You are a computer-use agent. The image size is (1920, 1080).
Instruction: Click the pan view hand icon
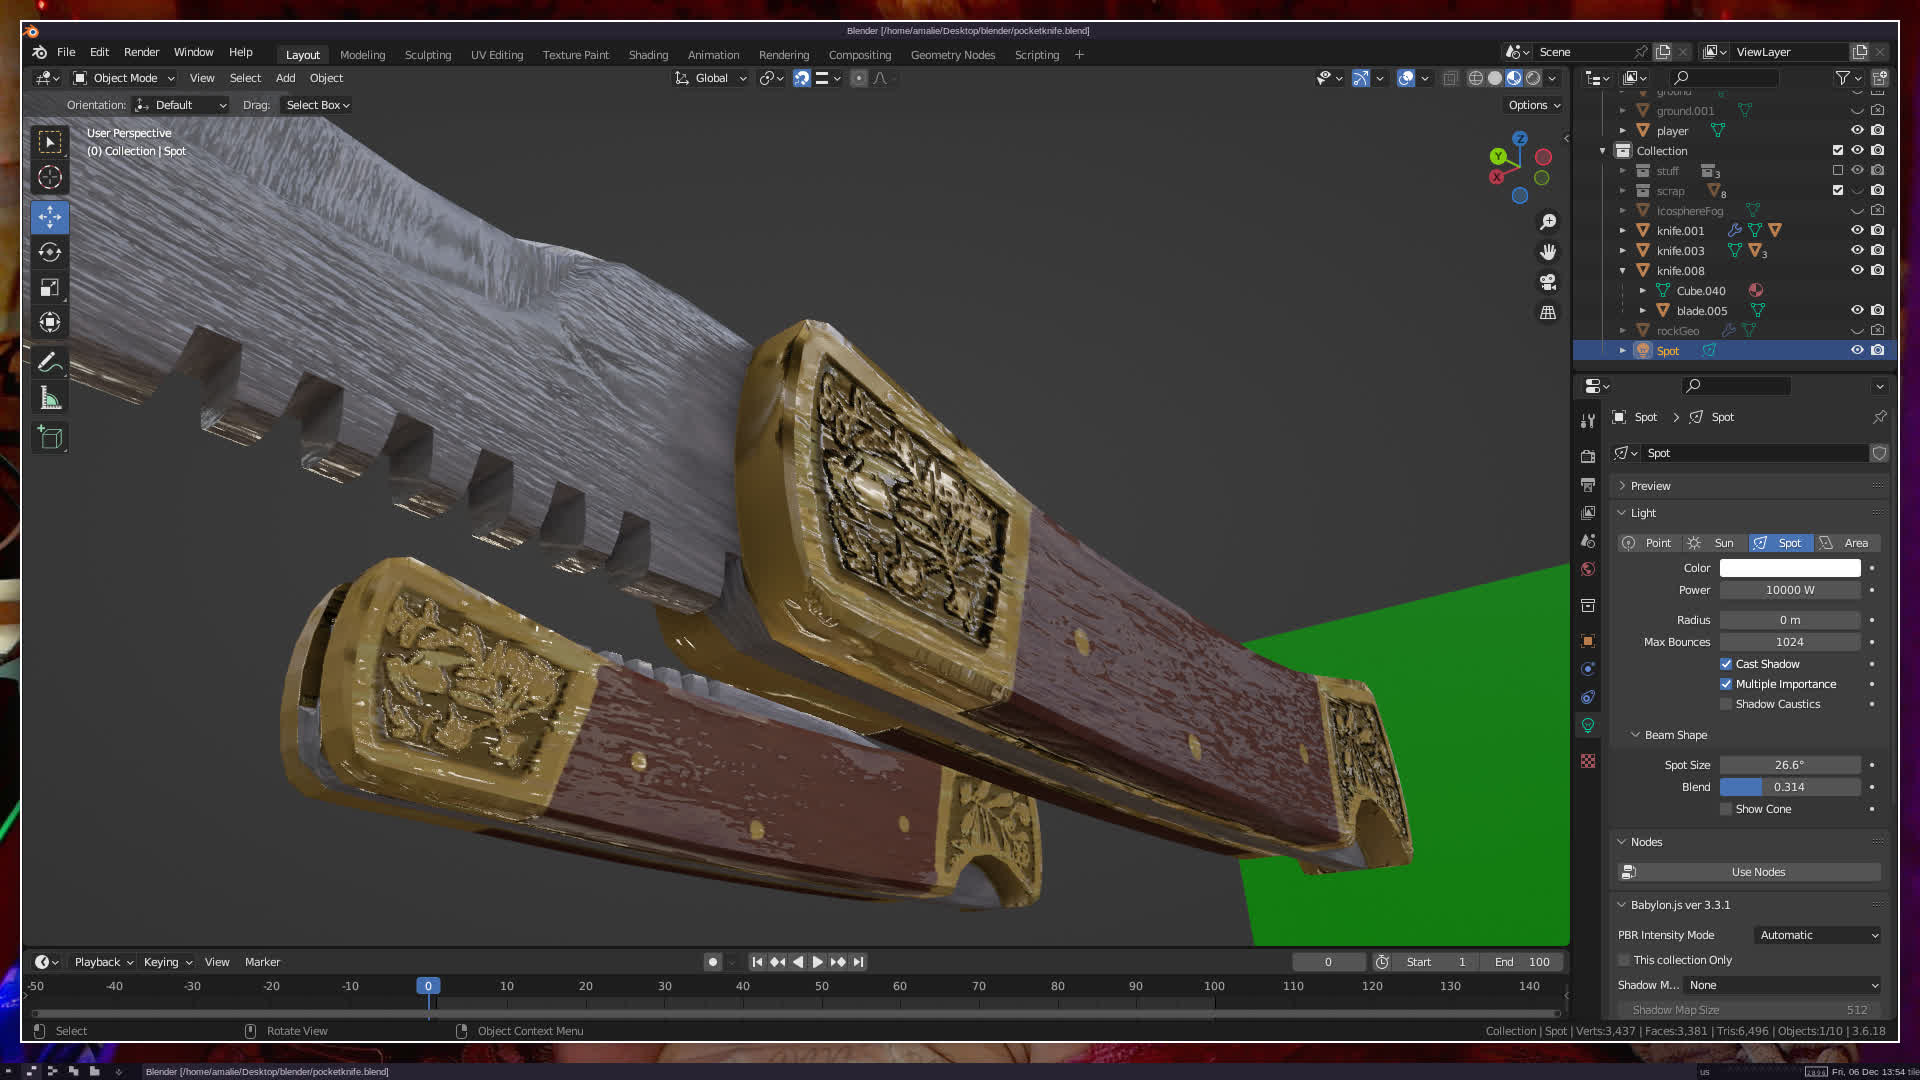[1548, 252]
